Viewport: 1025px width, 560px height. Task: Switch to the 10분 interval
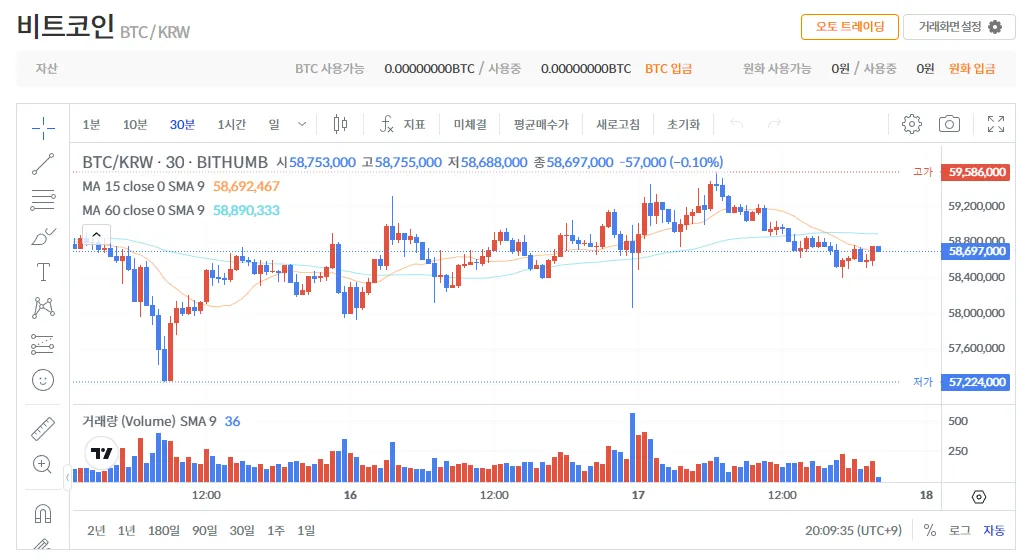[135, 124]
